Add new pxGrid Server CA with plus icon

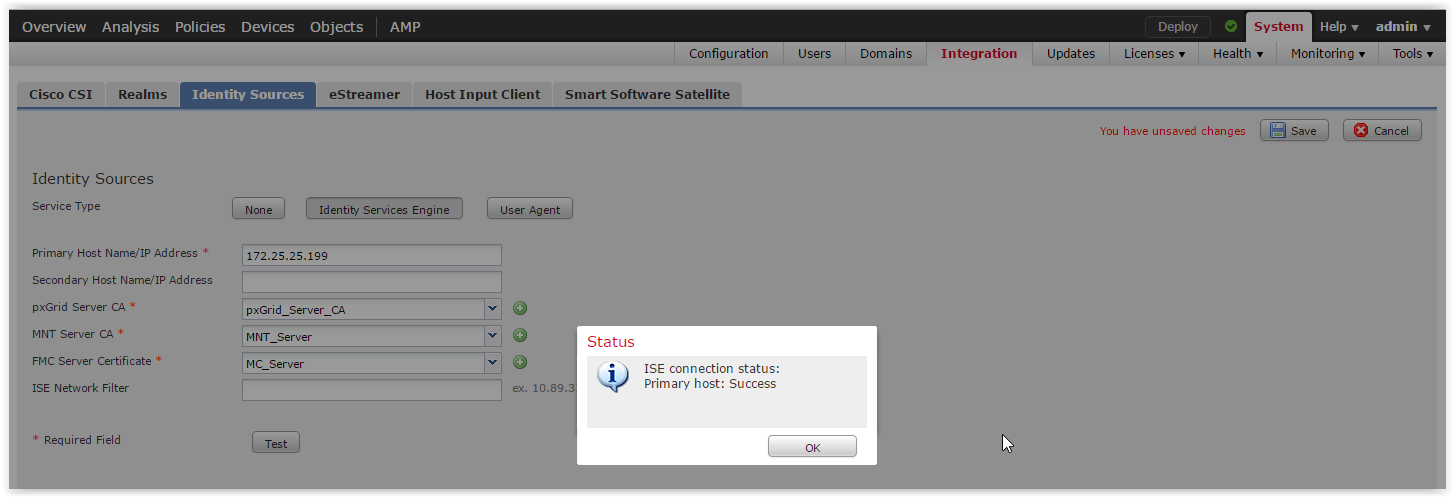[520, 309]
